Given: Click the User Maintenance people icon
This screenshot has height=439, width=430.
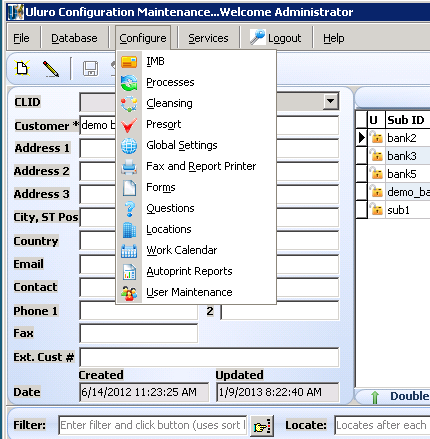Looking at the screenshot, I should click(129, 293).
